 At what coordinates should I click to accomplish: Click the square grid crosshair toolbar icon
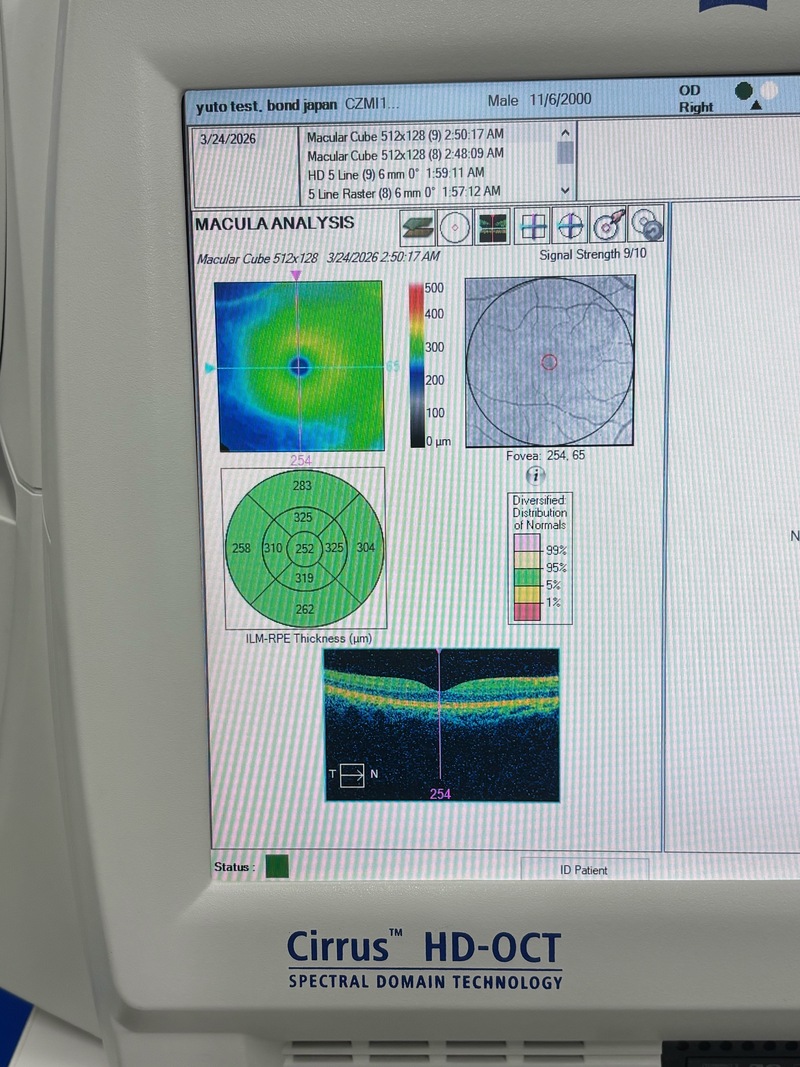tap(532, 228)
